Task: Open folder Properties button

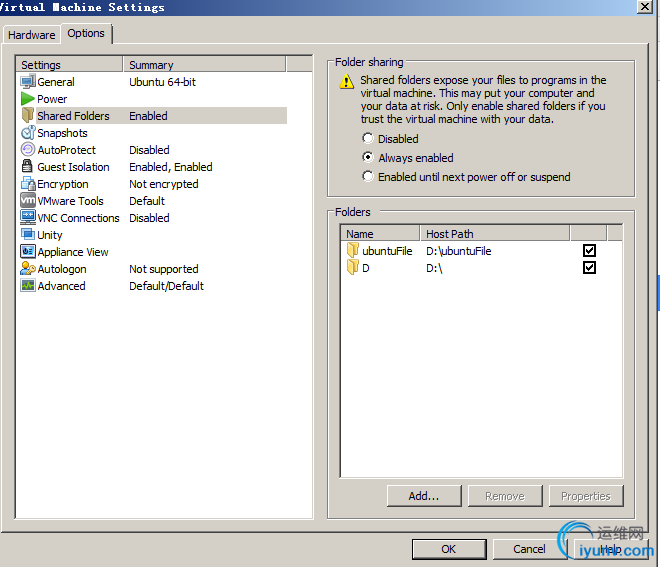Action: [x=586, y=496]
